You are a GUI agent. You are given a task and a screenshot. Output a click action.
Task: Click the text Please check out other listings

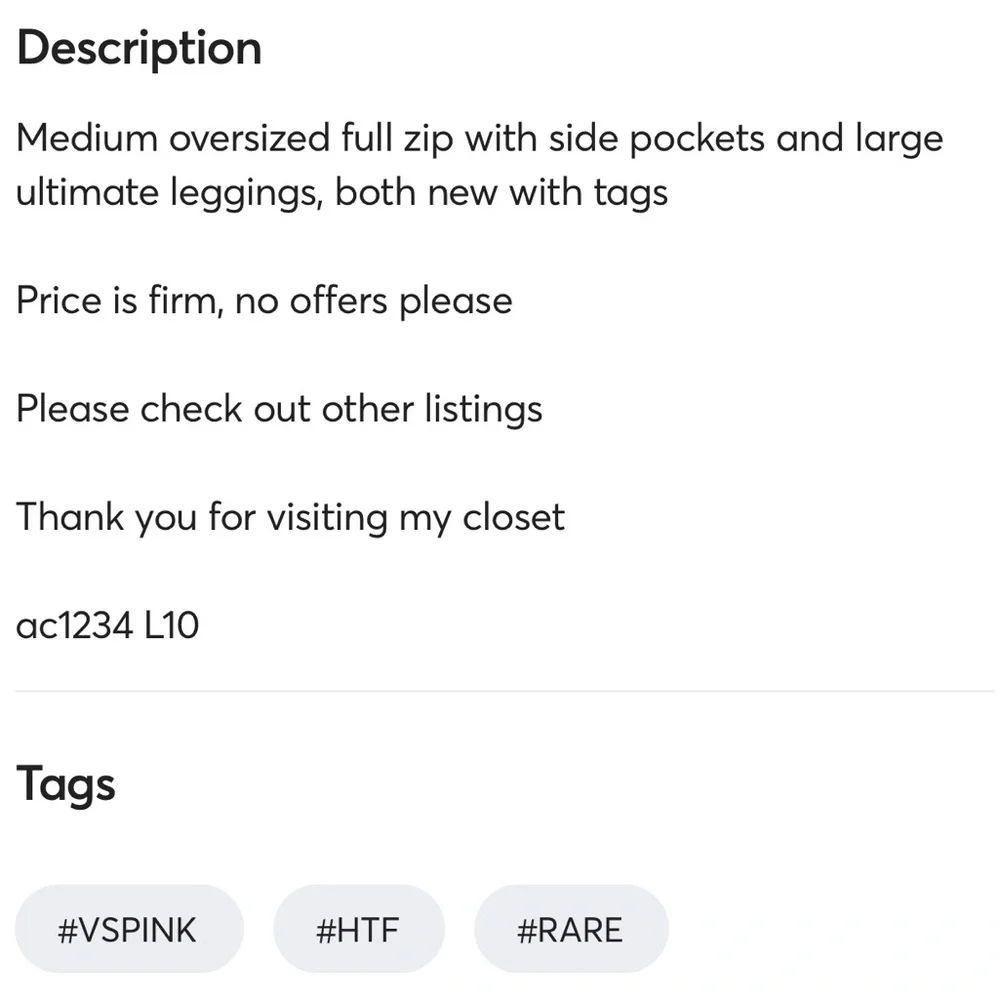(278, 408)
